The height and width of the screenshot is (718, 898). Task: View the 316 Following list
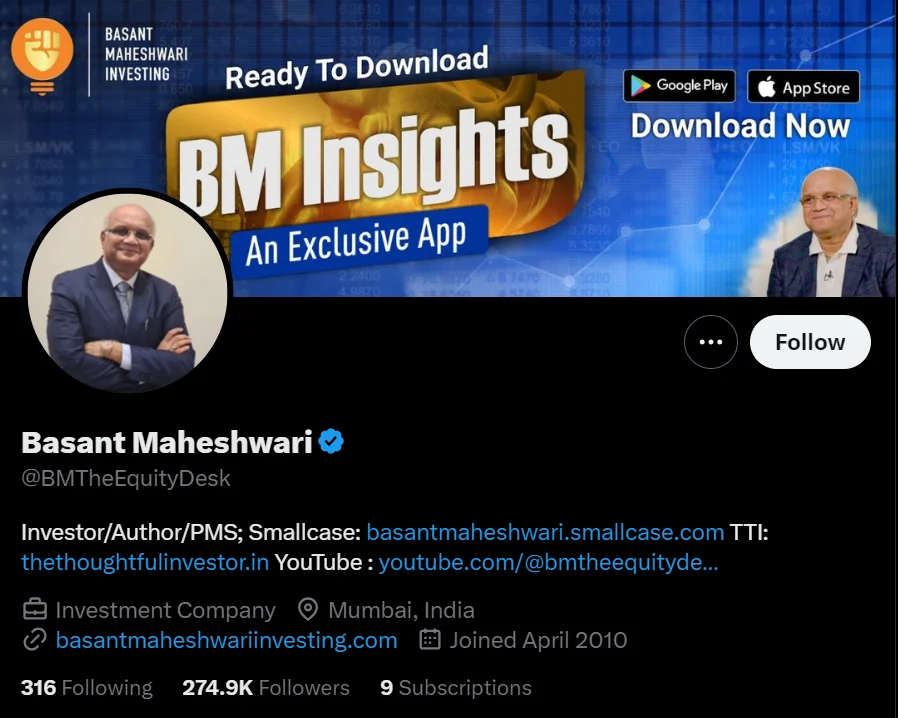(86, 687)
